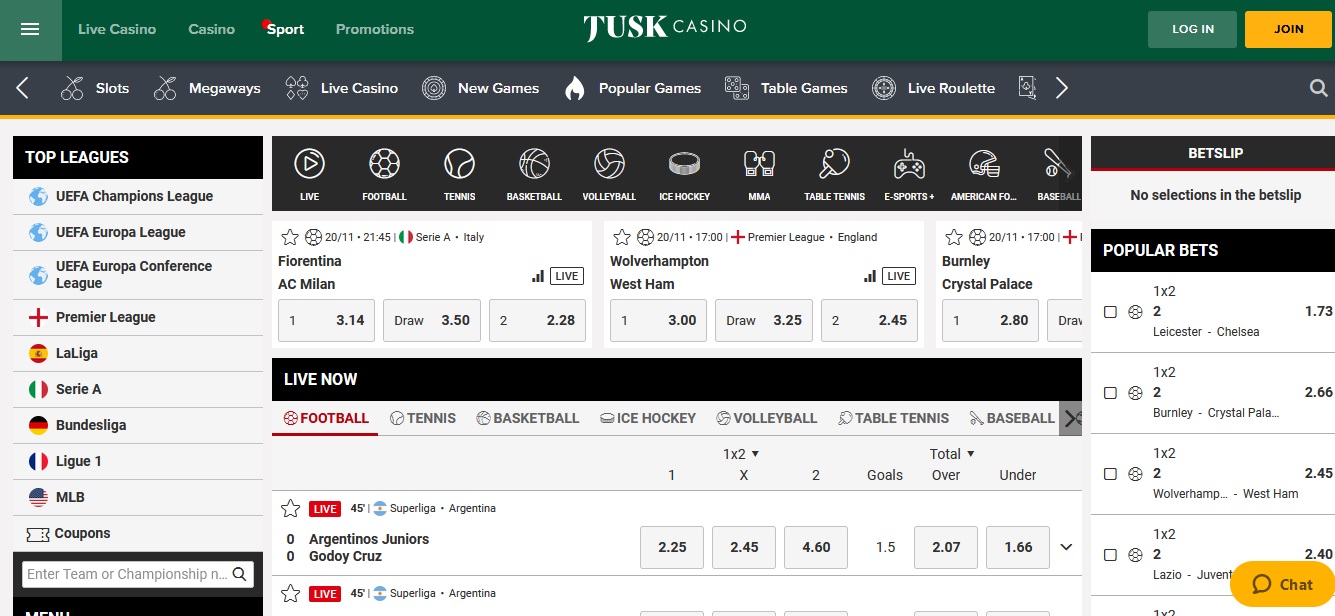Bet on Fiorentina at 3.14
Viewport: 1335px width, 616px height.
click(x=326, y=320)
